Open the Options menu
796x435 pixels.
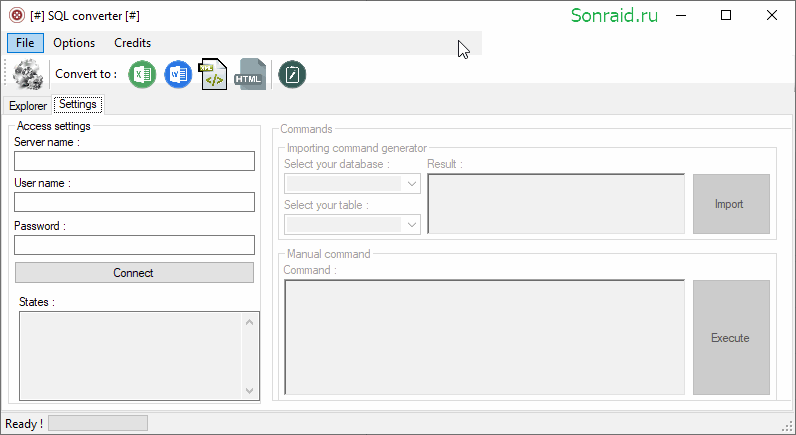pos(74,43)
